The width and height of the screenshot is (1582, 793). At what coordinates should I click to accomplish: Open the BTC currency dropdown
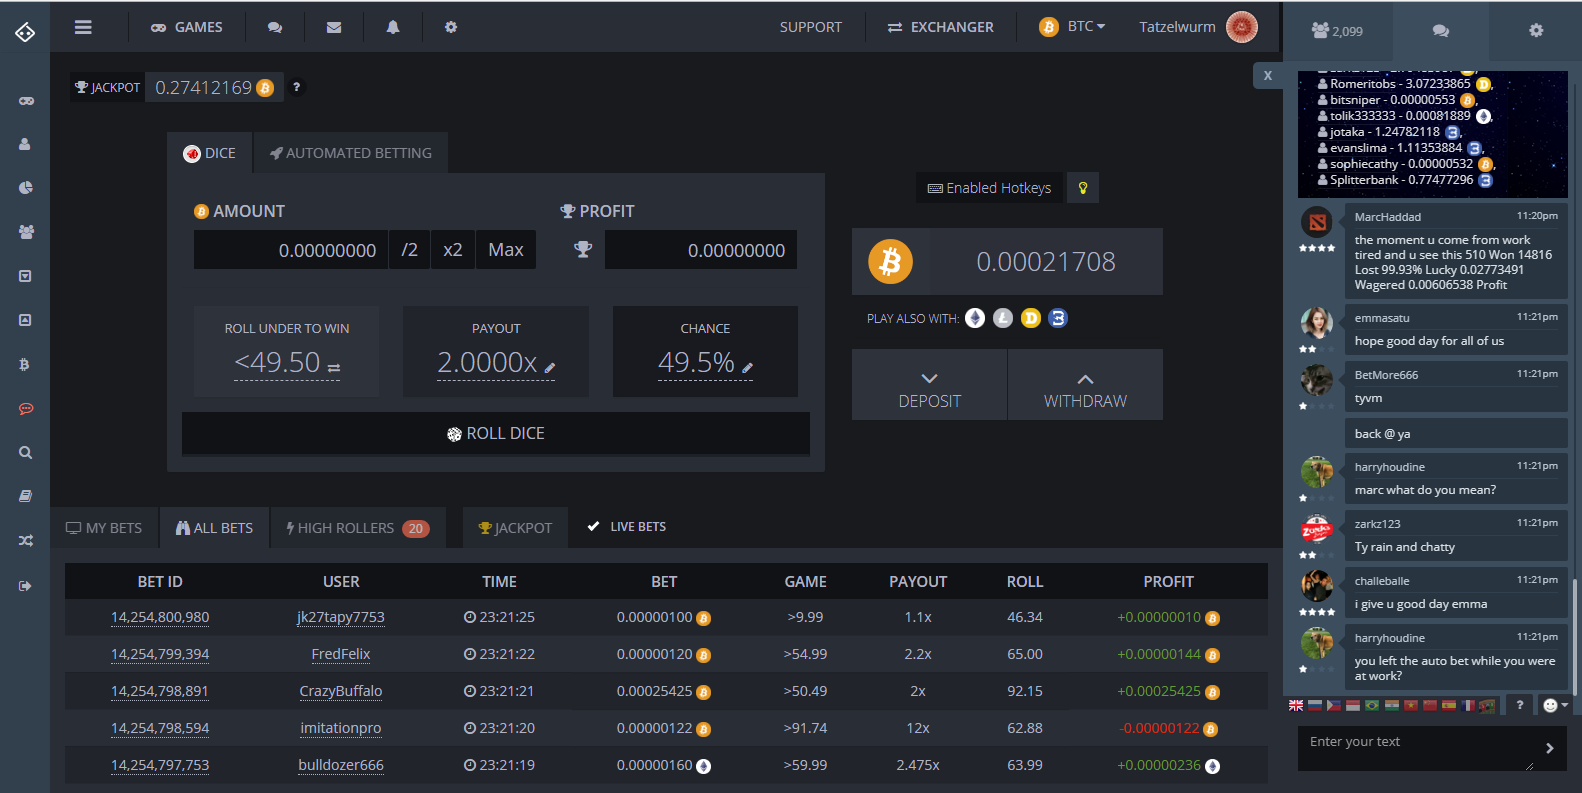coord(1073,27)
